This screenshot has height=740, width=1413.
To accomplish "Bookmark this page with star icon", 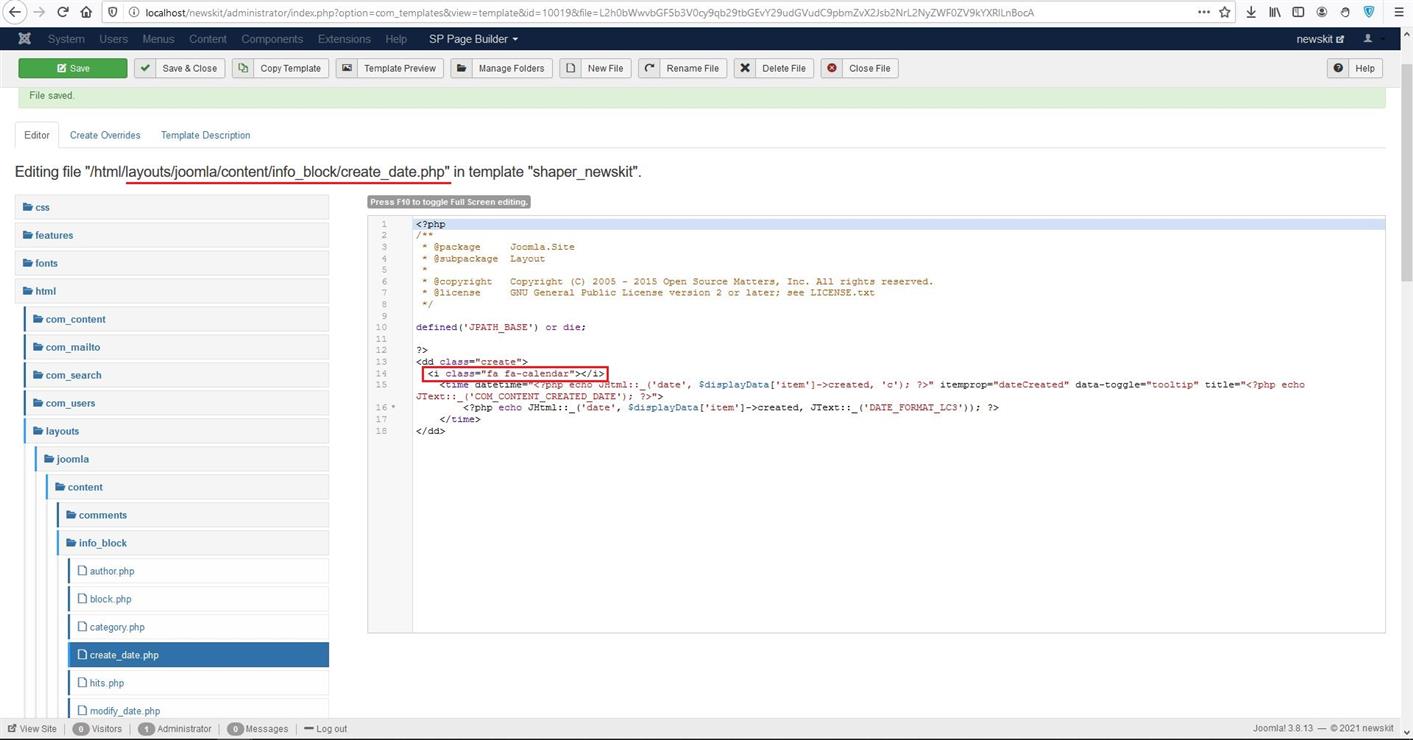I will (x=1225, y=12).
